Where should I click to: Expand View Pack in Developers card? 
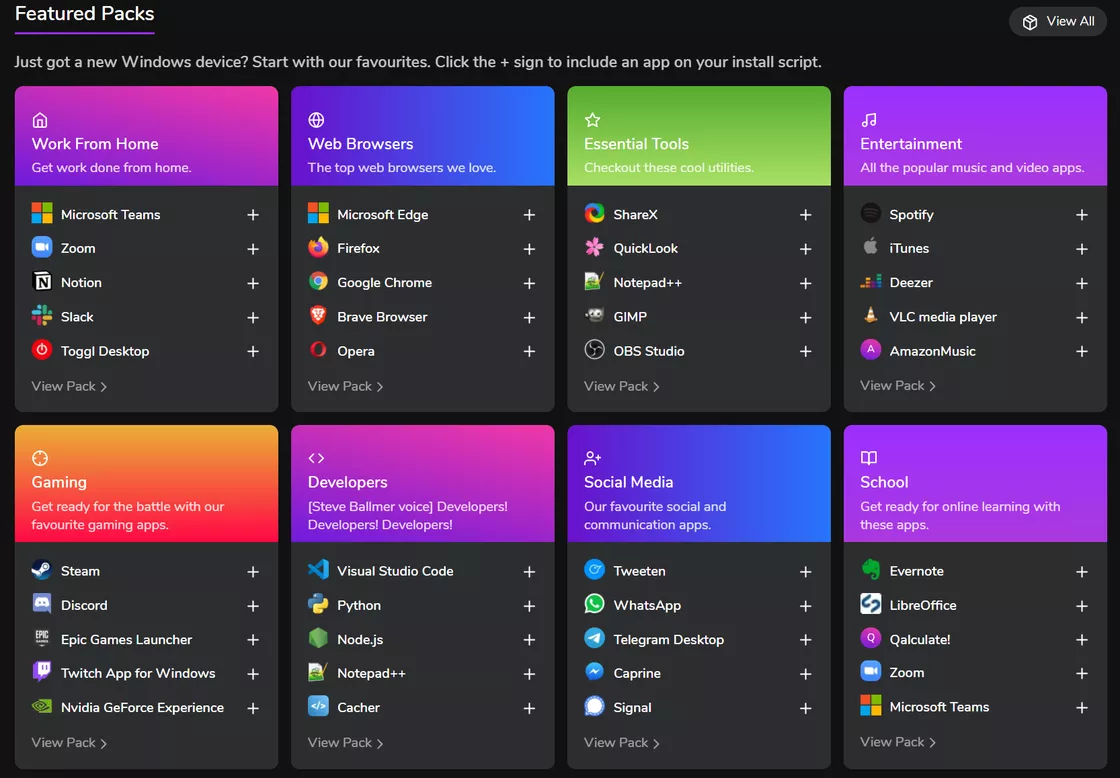coord(345,743)
